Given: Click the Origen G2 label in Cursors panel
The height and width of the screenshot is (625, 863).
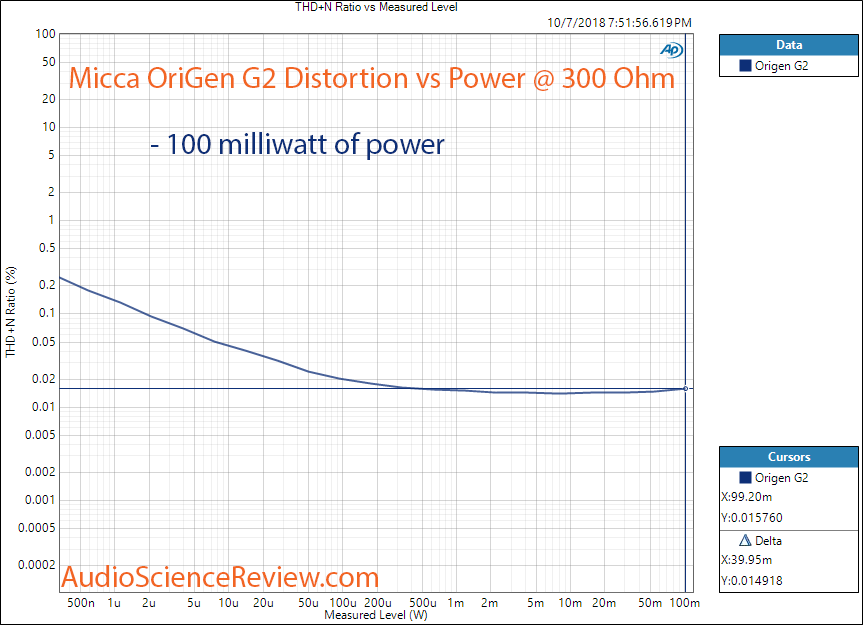Looking at the screenshot, I should click(x=782, y=478).
